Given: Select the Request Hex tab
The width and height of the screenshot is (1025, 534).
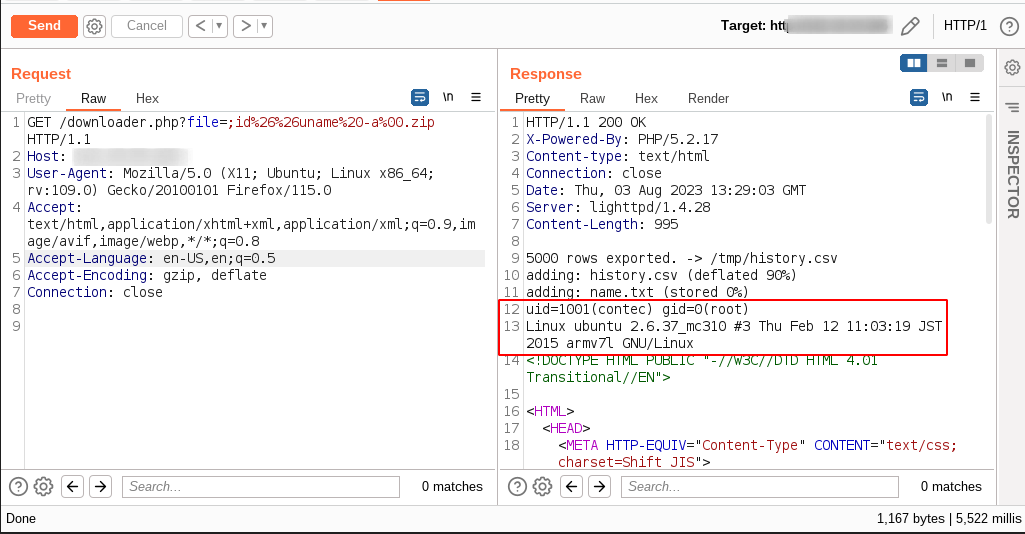Looking at the screenshot, I should [147, 98].
